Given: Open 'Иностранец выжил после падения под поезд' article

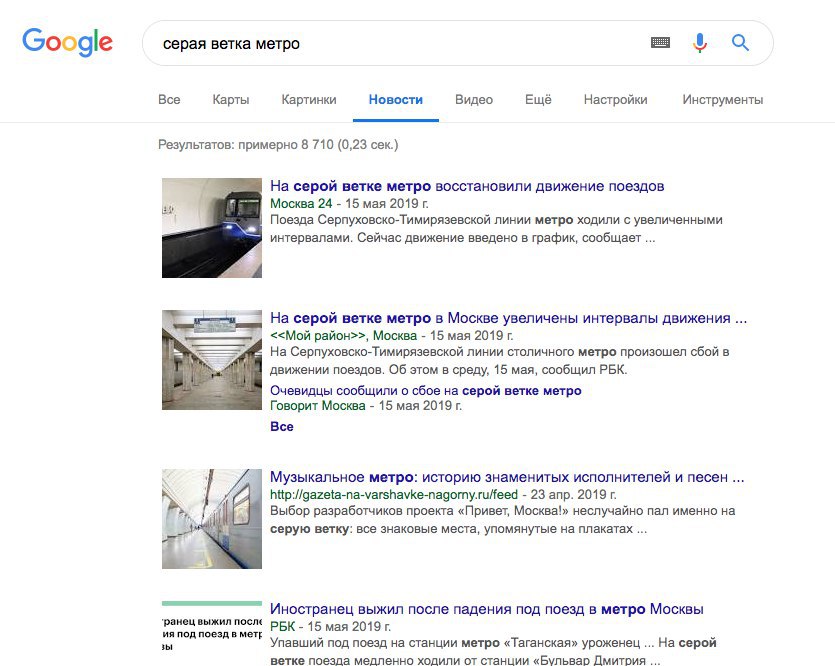Looking at the screenshot, I should (x=487, y=609).
